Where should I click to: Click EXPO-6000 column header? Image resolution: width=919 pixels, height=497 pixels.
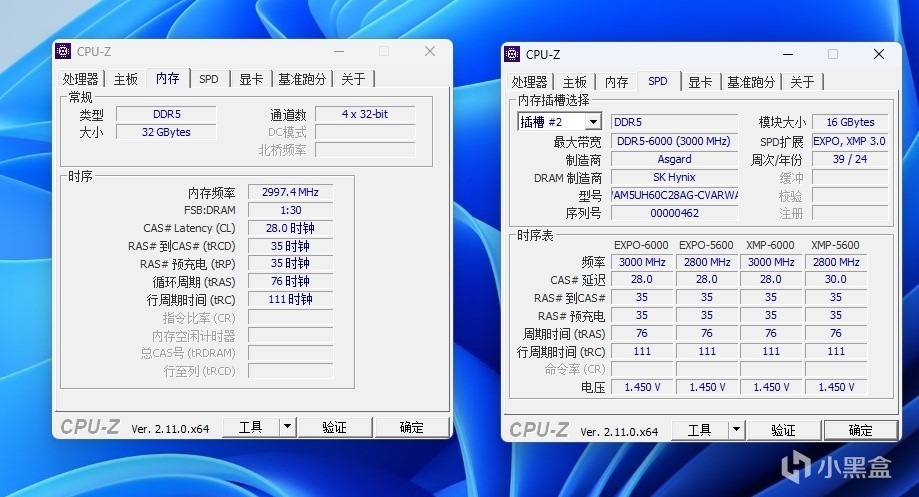pos(641,246)
